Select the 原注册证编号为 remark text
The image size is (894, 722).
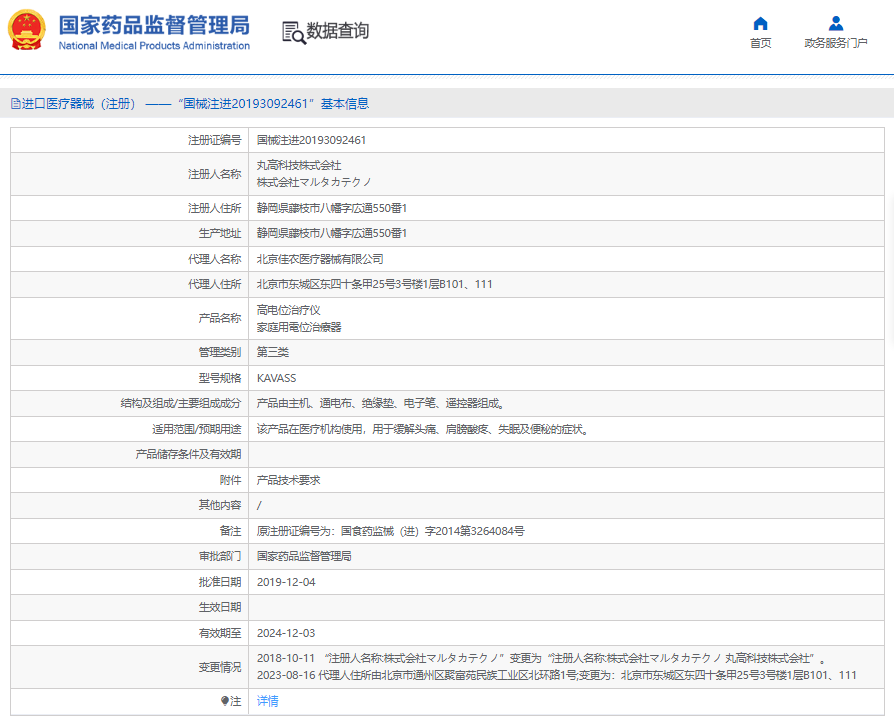[391, 531]
